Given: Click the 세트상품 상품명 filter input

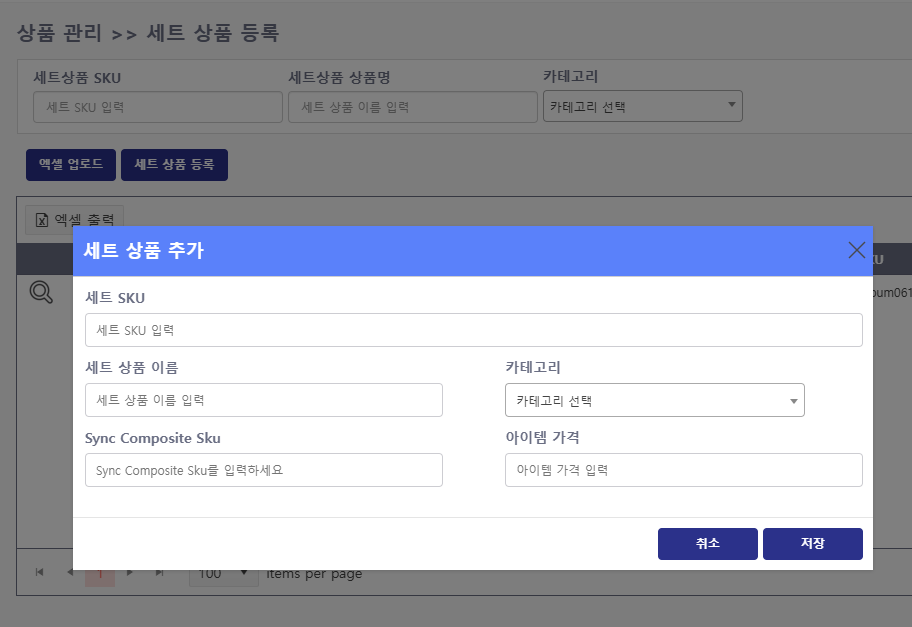Looking at the screenshot, I should (x=413, y=107).
